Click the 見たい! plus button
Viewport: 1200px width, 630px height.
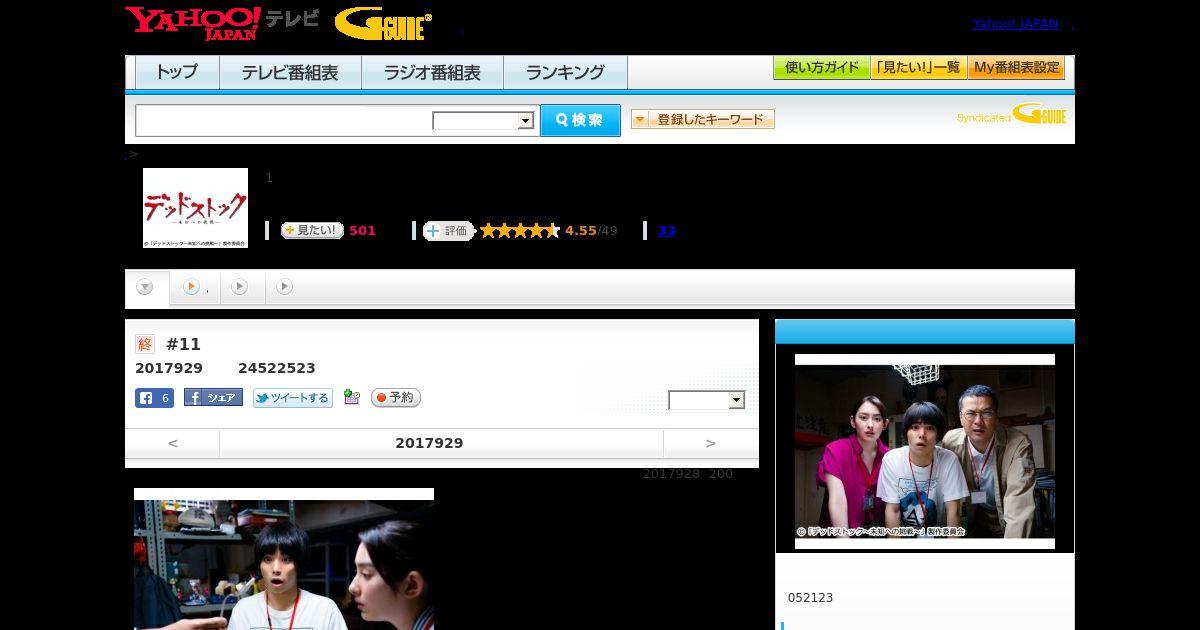pos(312,230)
